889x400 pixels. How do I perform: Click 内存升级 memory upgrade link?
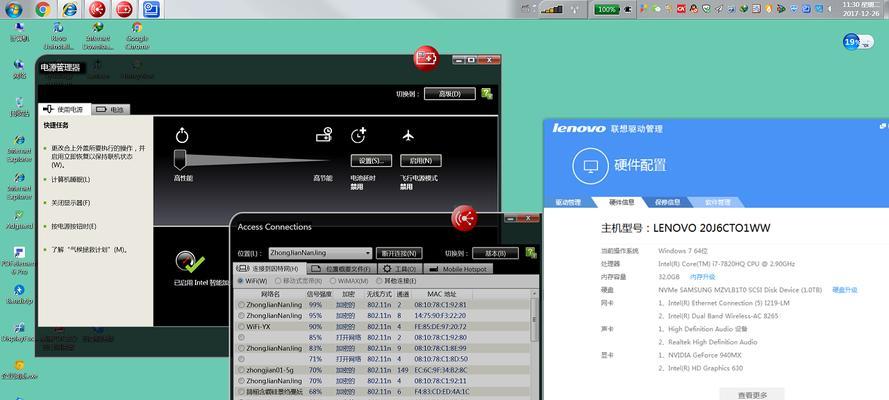(x=702, y=276)
